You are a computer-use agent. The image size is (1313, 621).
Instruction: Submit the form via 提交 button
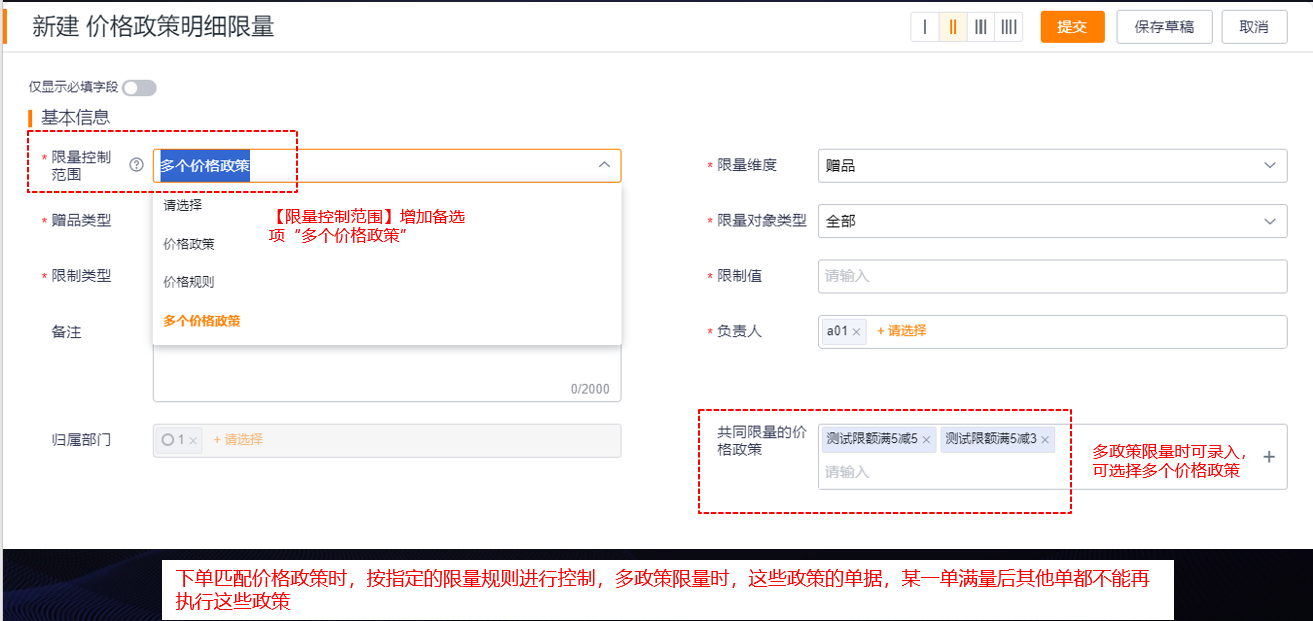point(1072,27)
